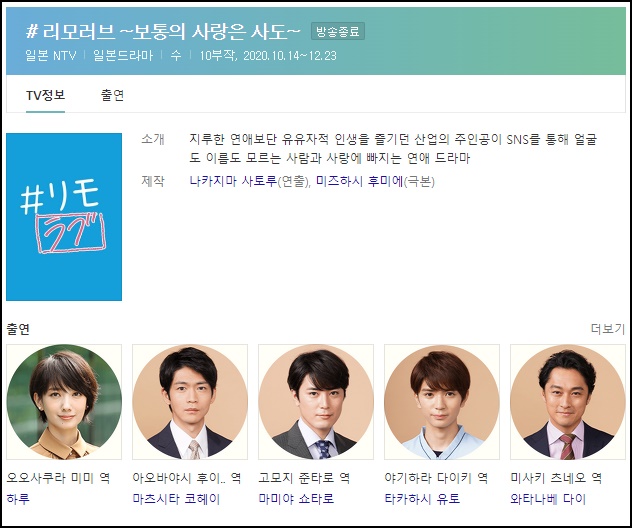Open the TV정보 tab
Viewport: 632px width, 528px height.
pos(45,96)
